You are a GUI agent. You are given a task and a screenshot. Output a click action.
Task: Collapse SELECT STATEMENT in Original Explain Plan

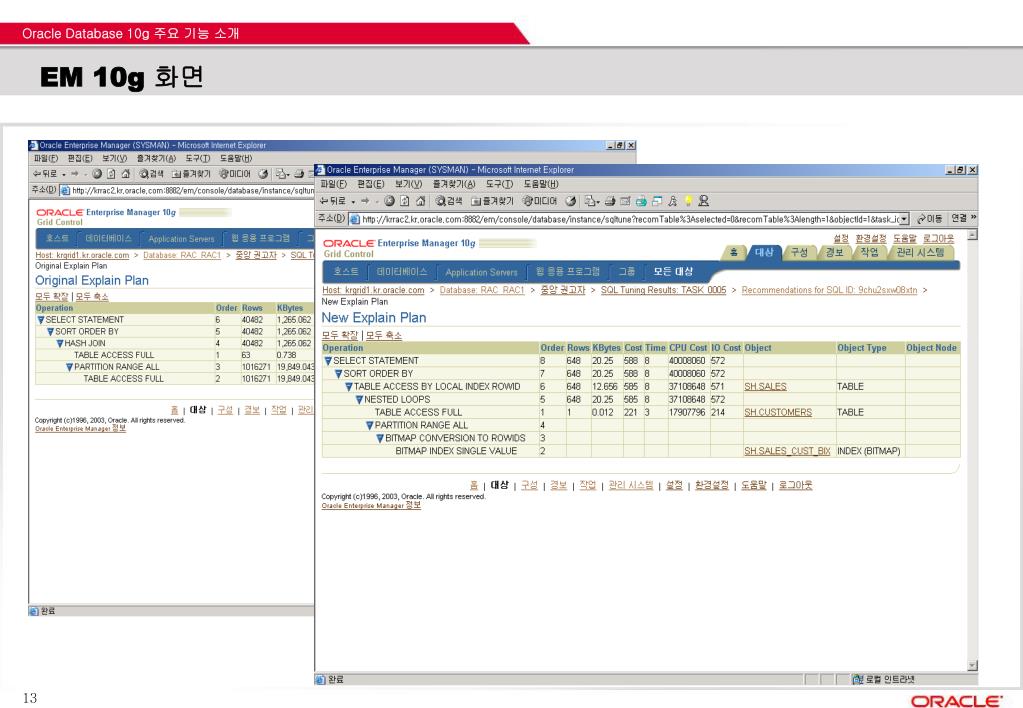click(x=41, y=320)
